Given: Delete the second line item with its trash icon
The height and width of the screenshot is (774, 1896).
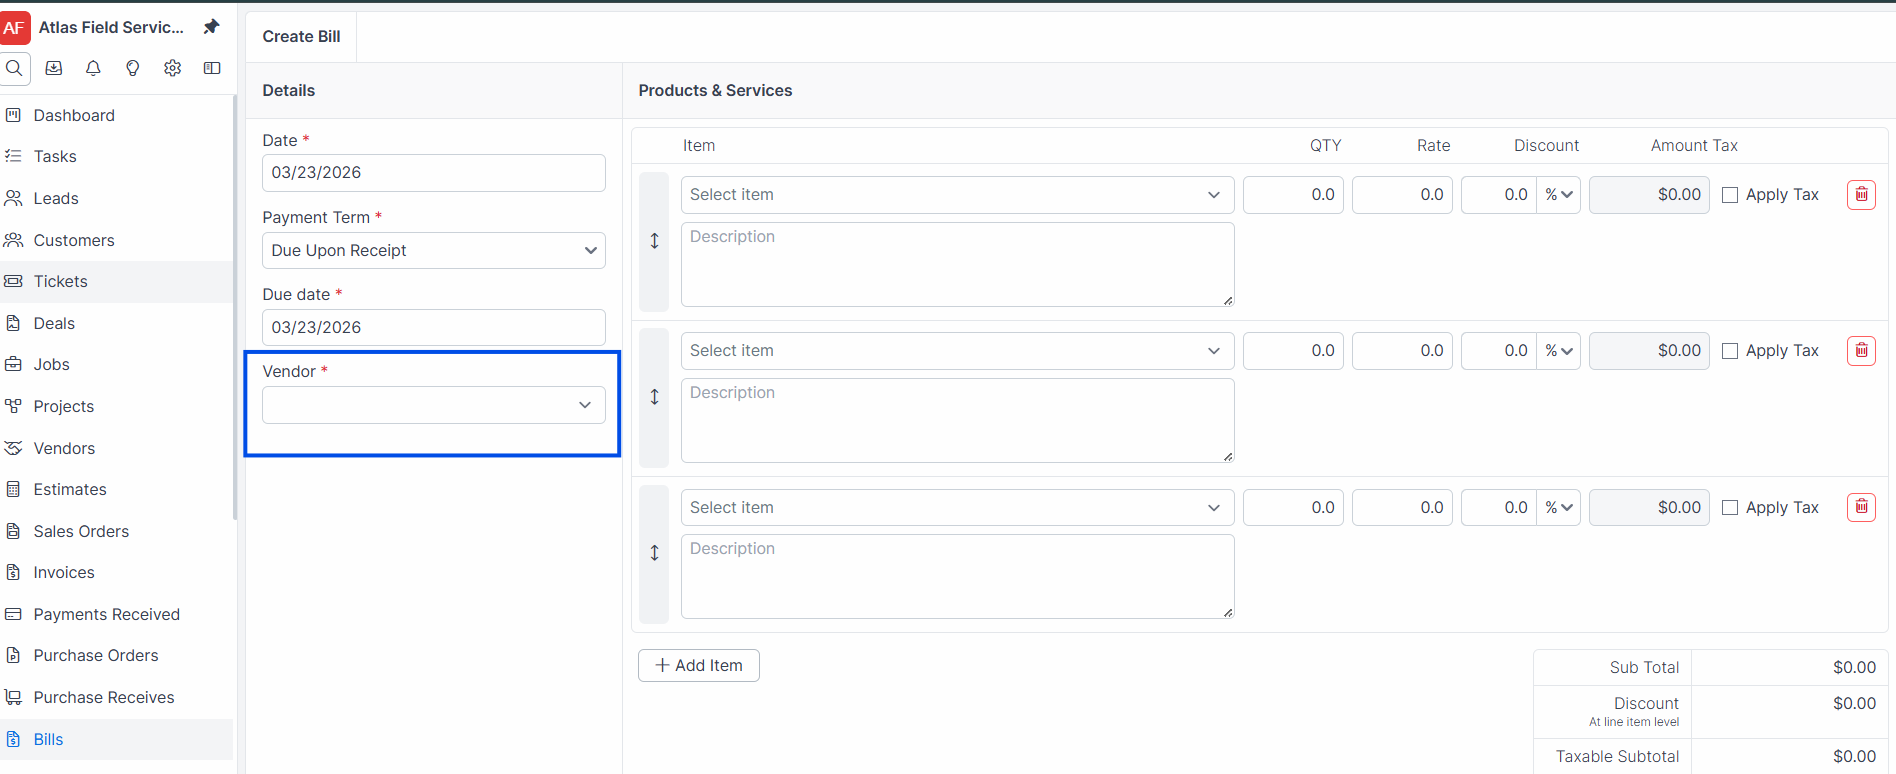Looking at the screenshot, I should coord(1861,351).
